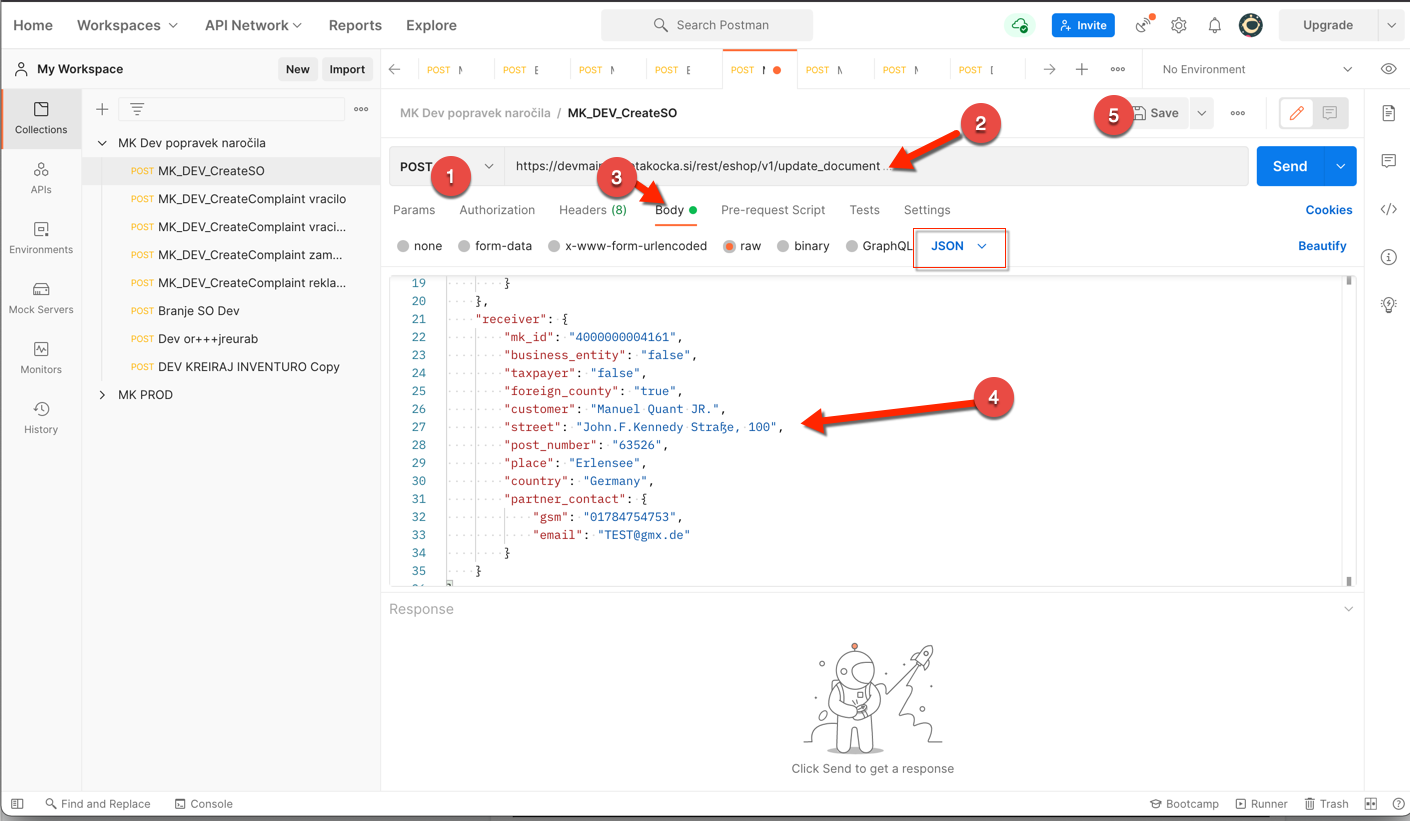
Task: Open the POST method dropdown
Action: (447, 166)
